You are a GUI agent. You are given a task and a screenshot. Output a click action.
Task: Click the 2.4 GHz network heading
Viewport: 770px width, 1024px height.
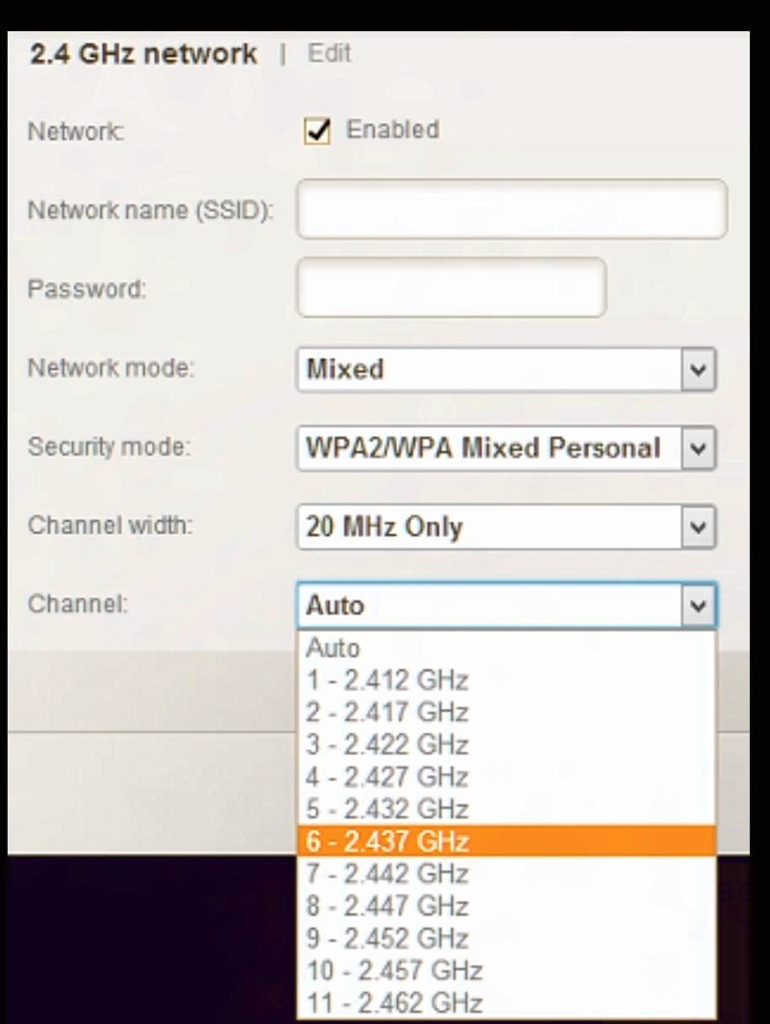pos(143,54)
